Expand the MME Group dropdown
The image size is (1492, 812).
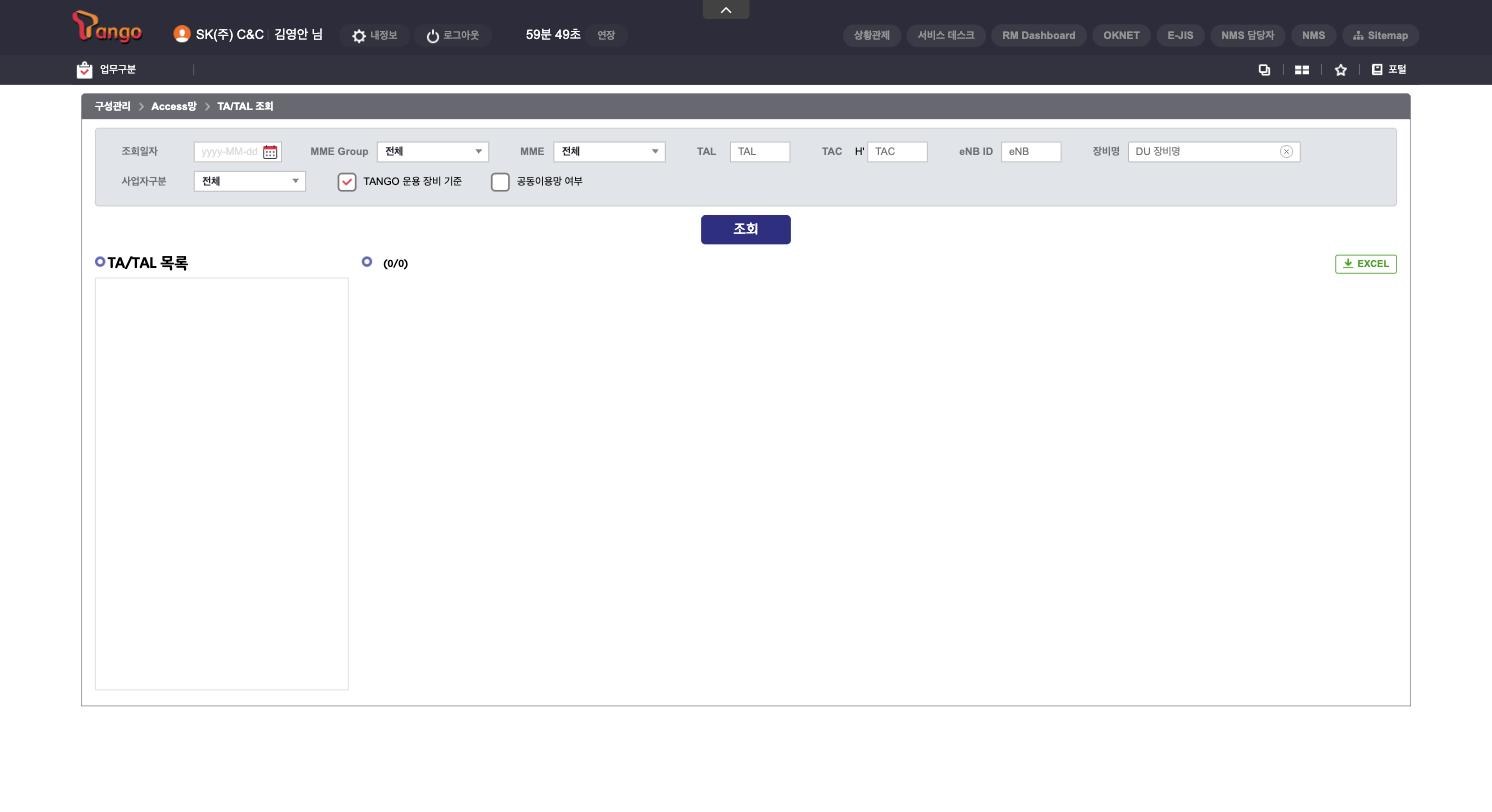point(433,152)
